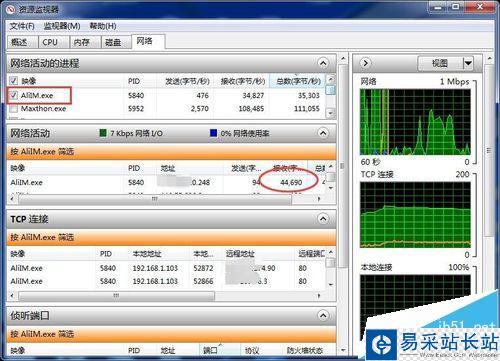
Task: Hide the graphs pane with arrow button
Action: (365, 63)
